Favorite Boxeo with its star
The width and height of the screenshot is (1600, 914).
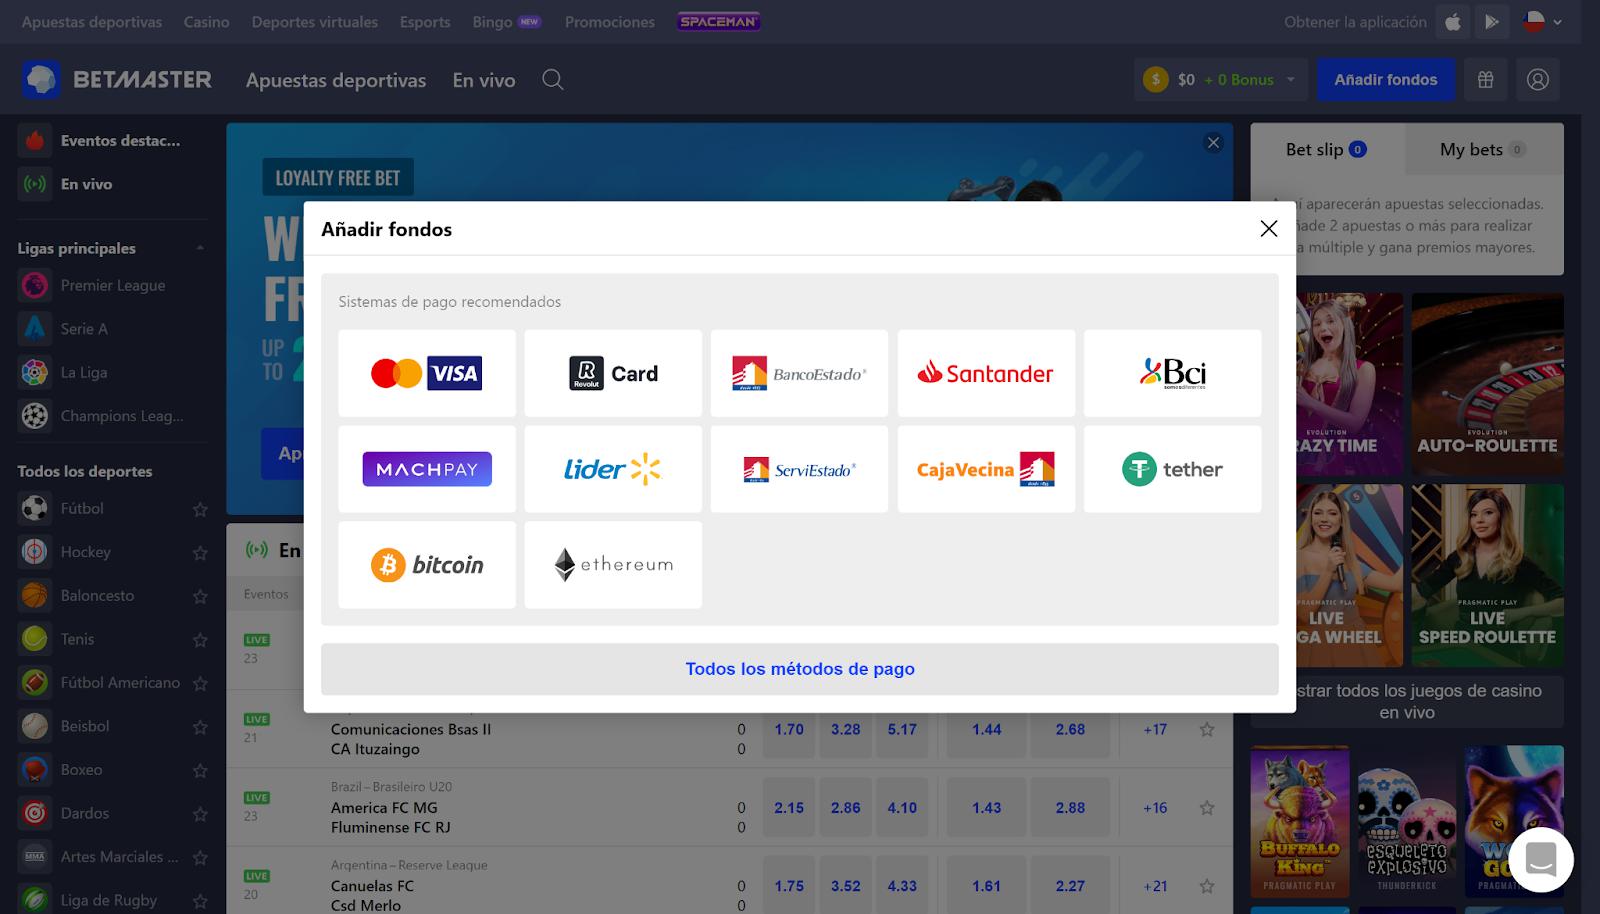click(200, 770)
